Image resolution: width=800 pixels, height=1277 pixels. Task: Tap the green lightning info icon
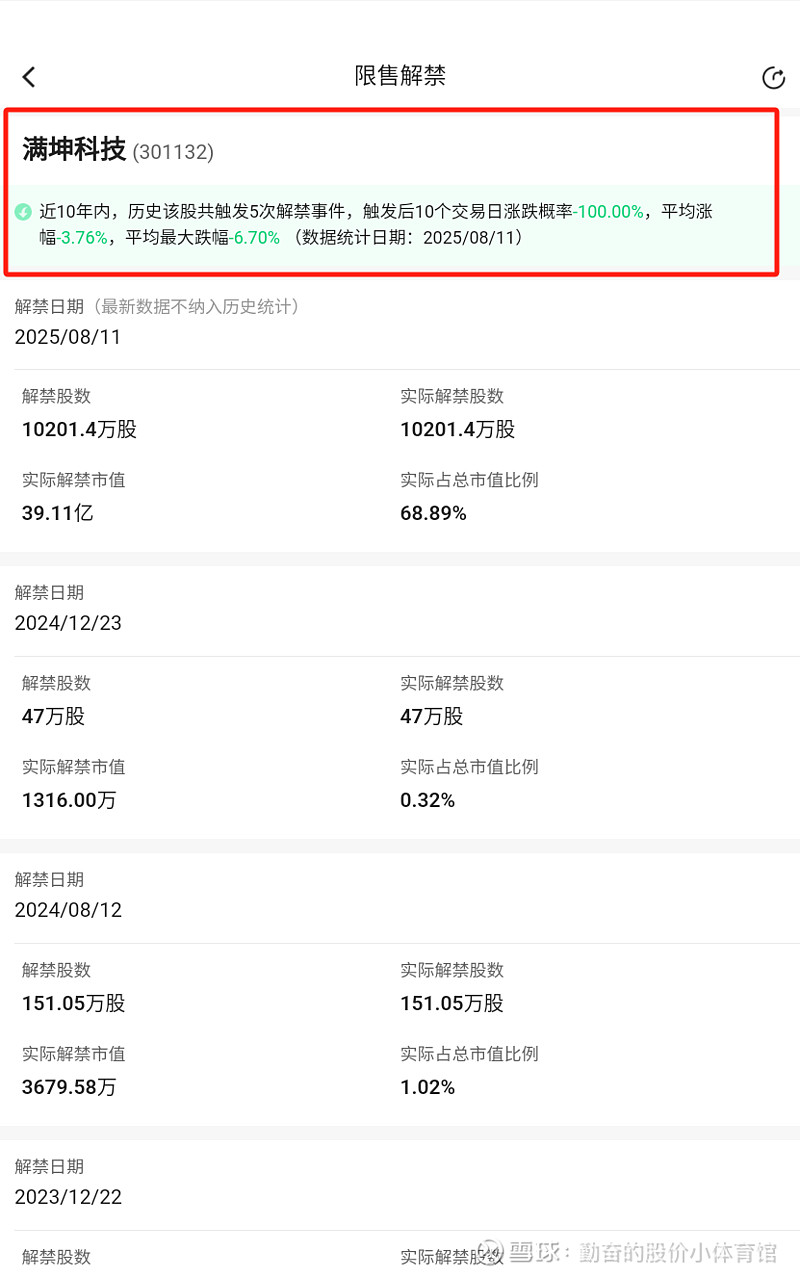click(x=23, y=212)
